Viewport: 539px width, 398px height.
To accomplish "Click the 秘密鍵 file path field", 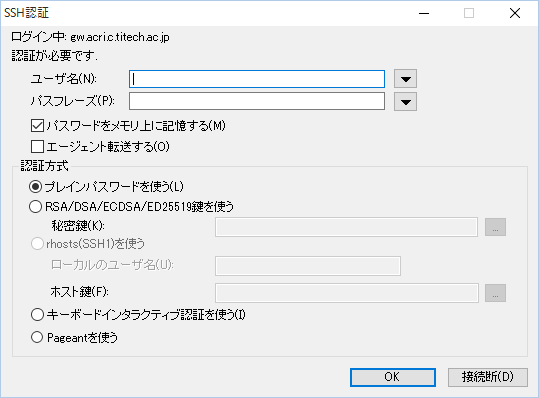I will point(346,227).
